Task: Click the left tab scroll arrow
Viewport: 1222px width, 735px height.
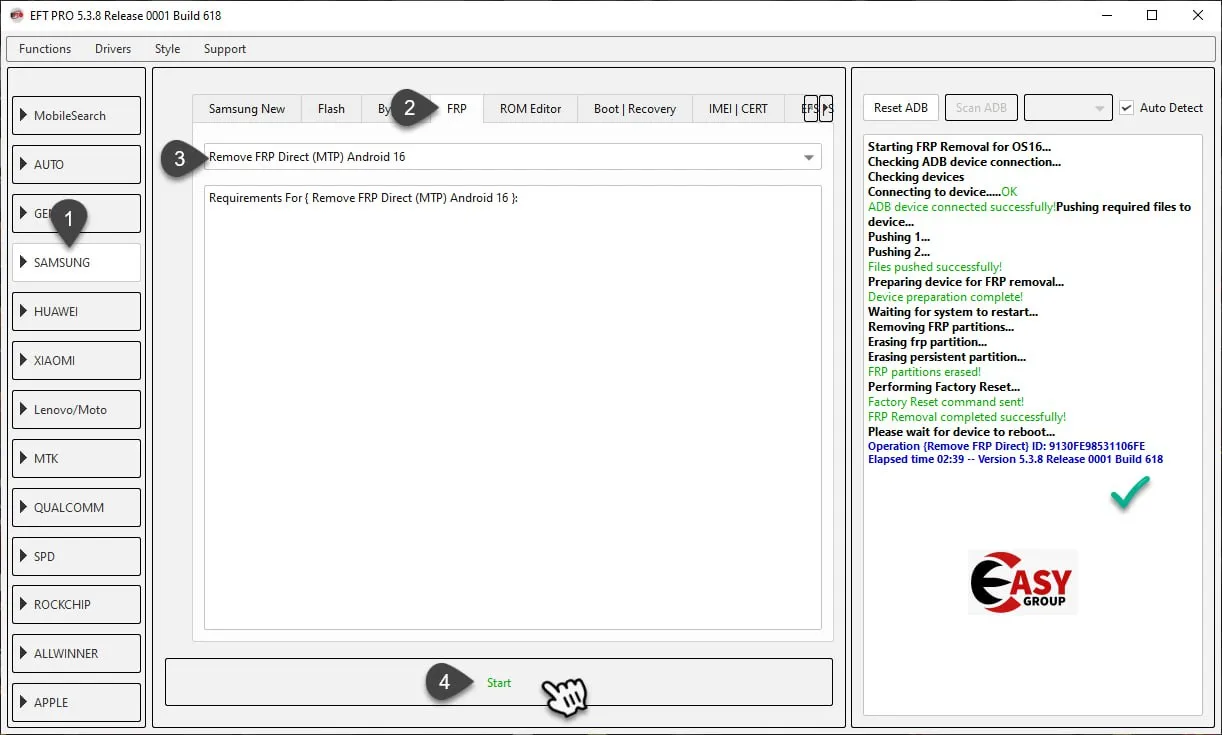Action: [x=811, y=108]
